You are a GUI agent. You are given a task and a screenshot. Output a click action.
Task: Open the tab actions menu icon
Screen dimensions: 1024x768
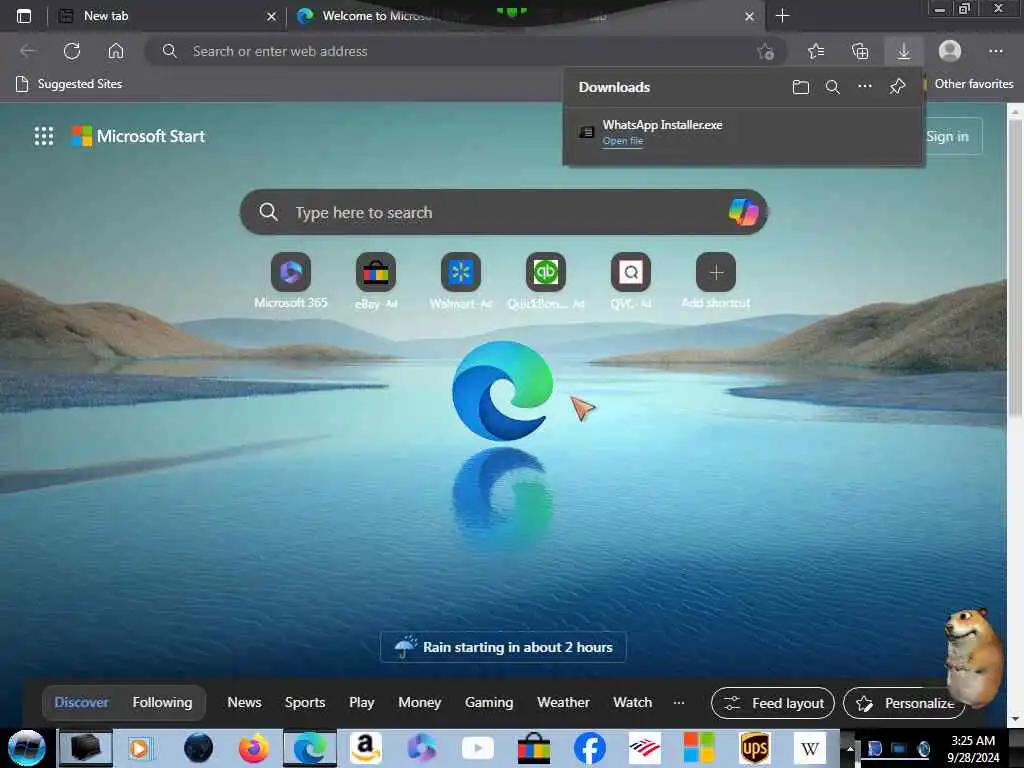(24, 16)
